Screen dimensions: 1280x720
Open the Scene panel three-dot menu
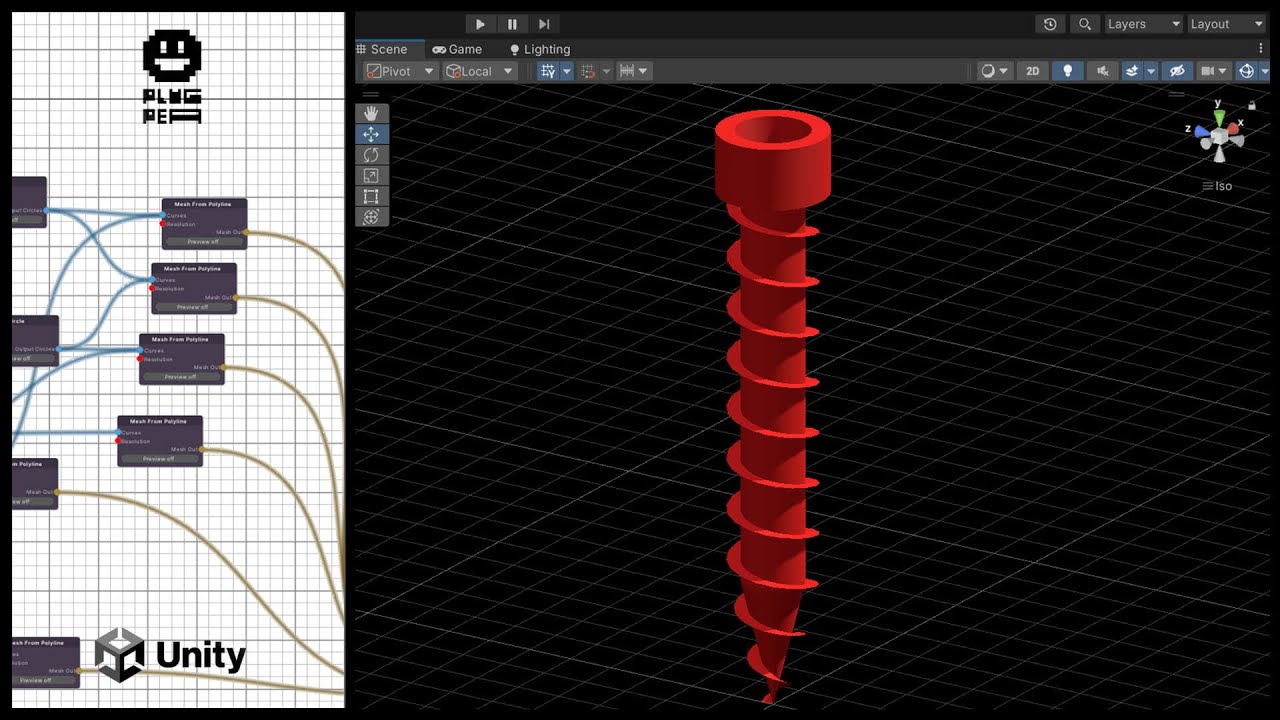[x=1260, y=48]
